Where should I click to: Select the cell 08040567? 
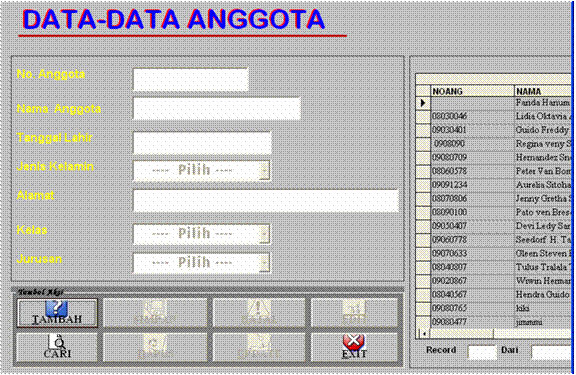pyautogui.click(x=472, y=295)
